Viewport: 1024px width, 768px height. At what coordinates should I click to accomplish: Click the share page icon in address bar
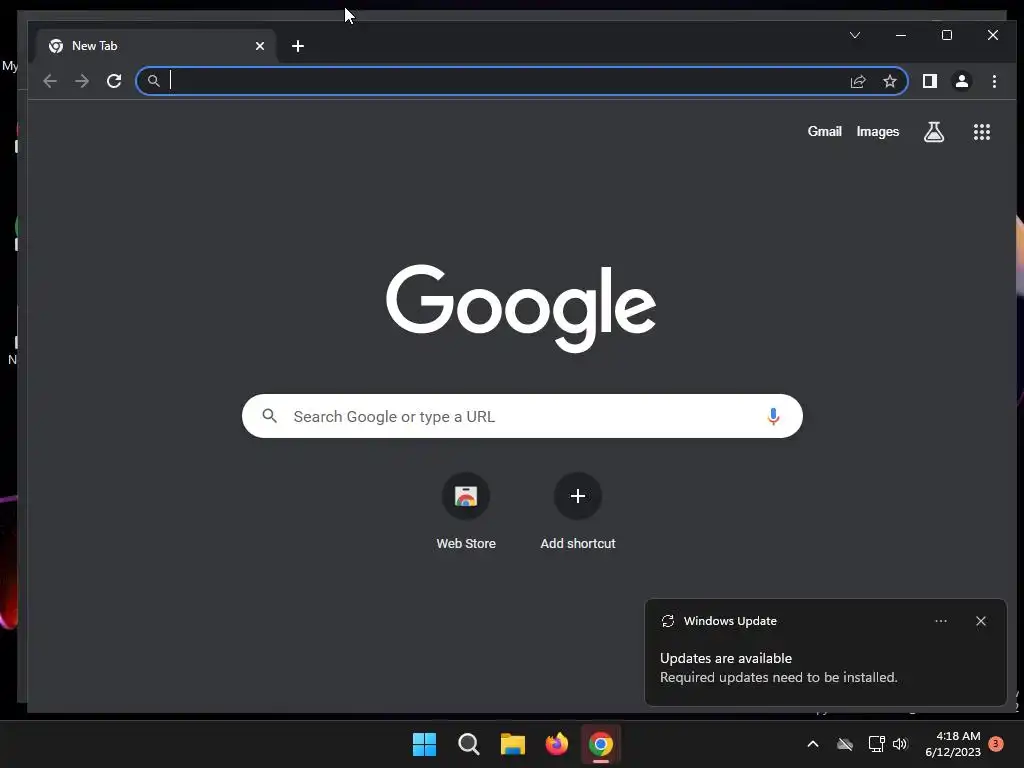(858, 81)
